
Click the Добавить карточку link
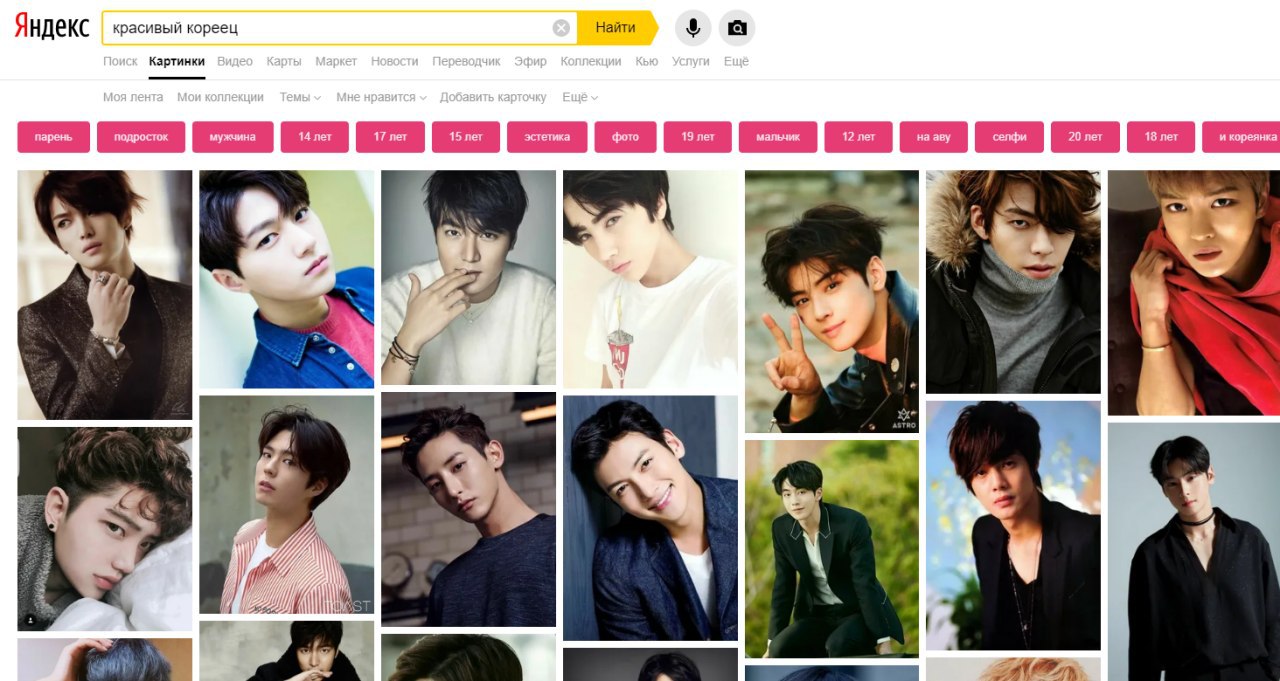click(x=493, y=97)
